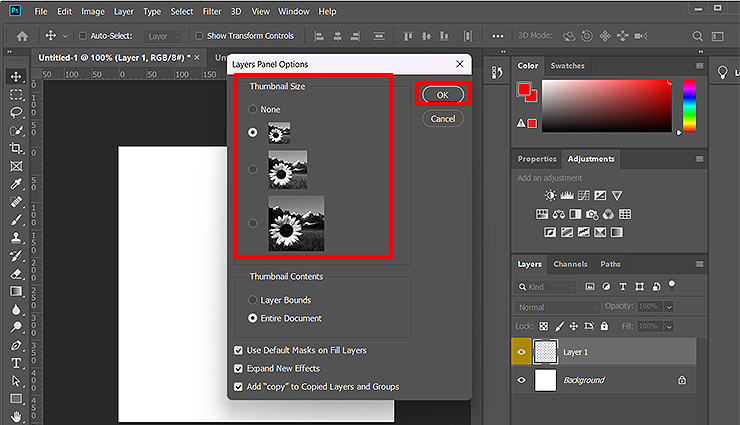Toggle Expand New Effects checkbox
The height and width of the screenshot is (425, 740).
tap(238, 368)
